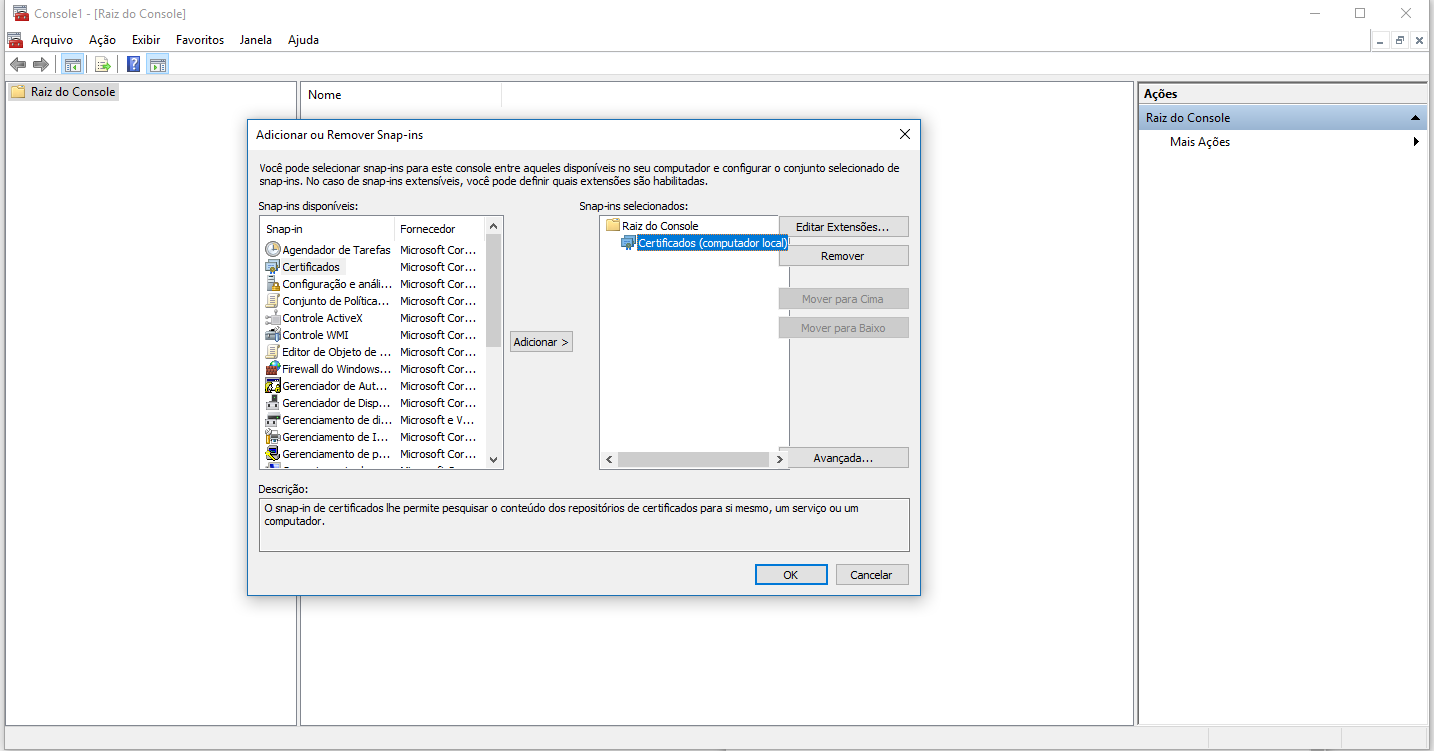
Task: Click the Forward arrow in MMC toolbar
Action: tap(41, 65)
